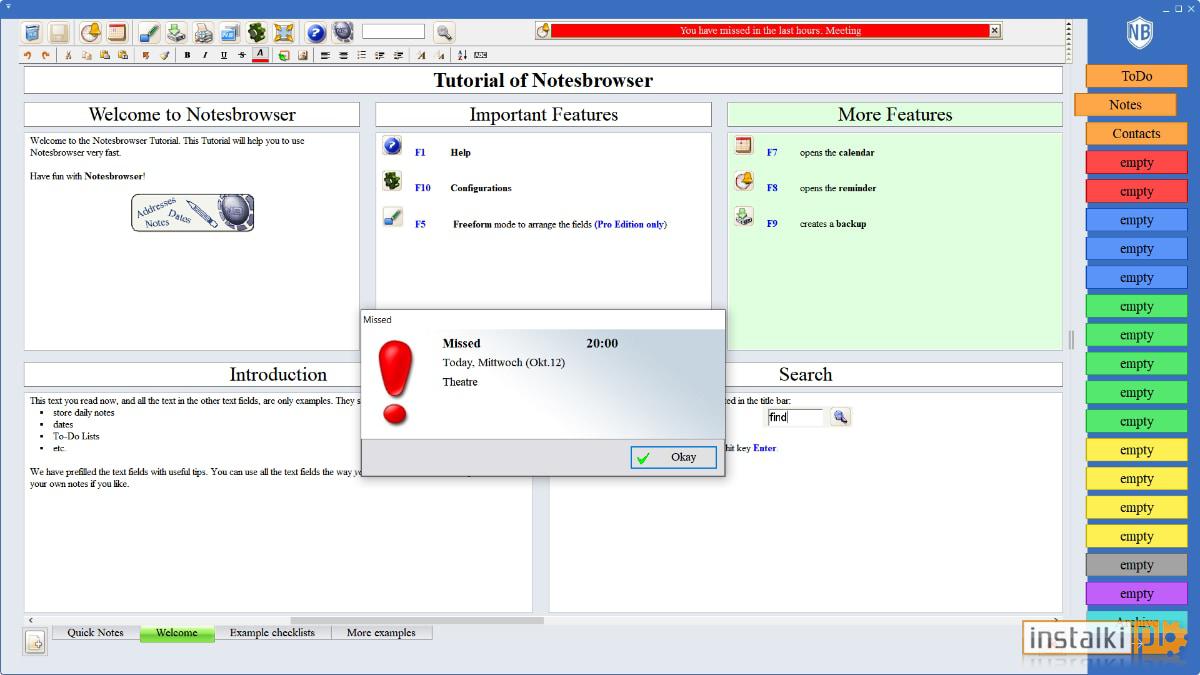Close the red missed-meeting notification bar
The width and height of the screenshot is (1200, 675).
[x=994, y=31]
